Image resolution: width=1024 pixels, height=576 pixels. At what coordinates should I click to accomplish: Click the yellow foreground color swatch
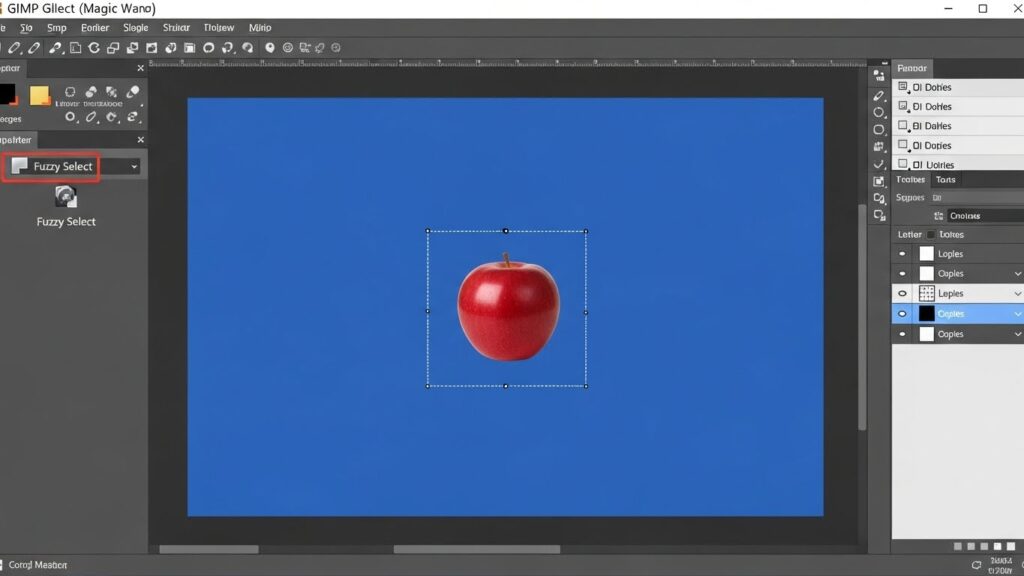tap(40, 96)
